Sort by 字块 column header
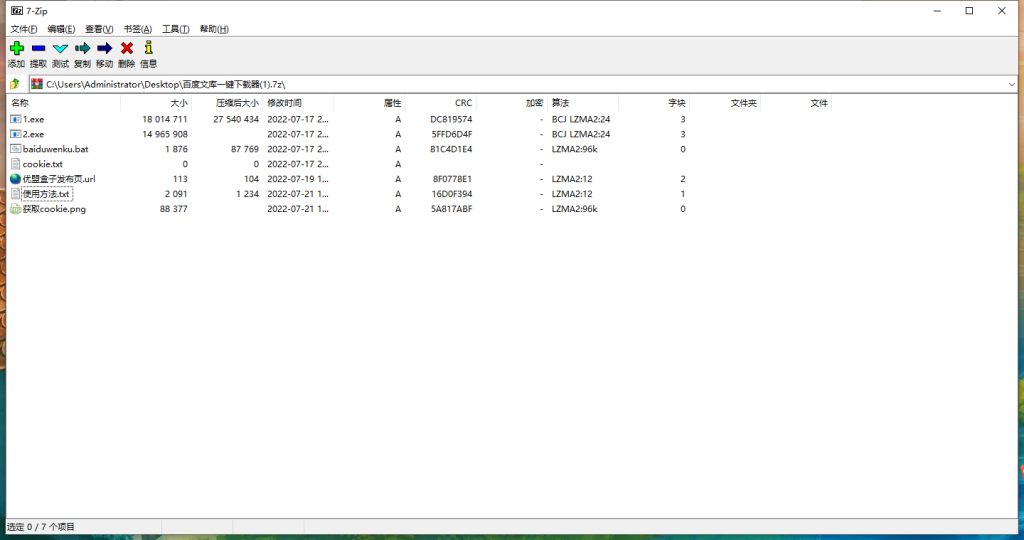The image size is (1024, 540). (654, 103)
